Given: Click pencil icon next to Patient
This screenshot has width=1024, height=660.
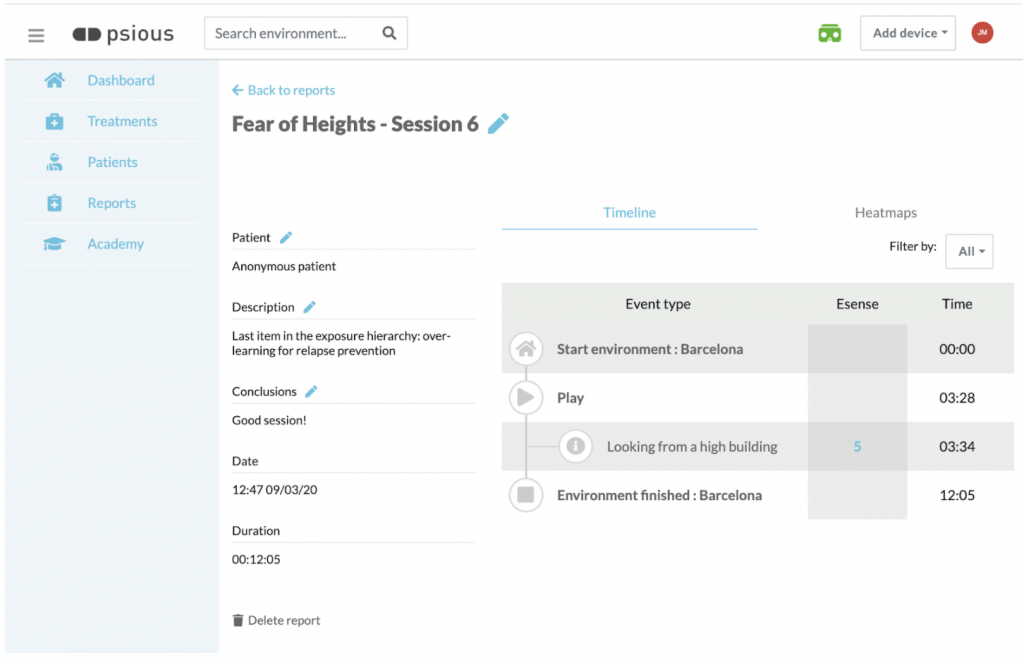Looking at the screenshot, I should [286, 237].
